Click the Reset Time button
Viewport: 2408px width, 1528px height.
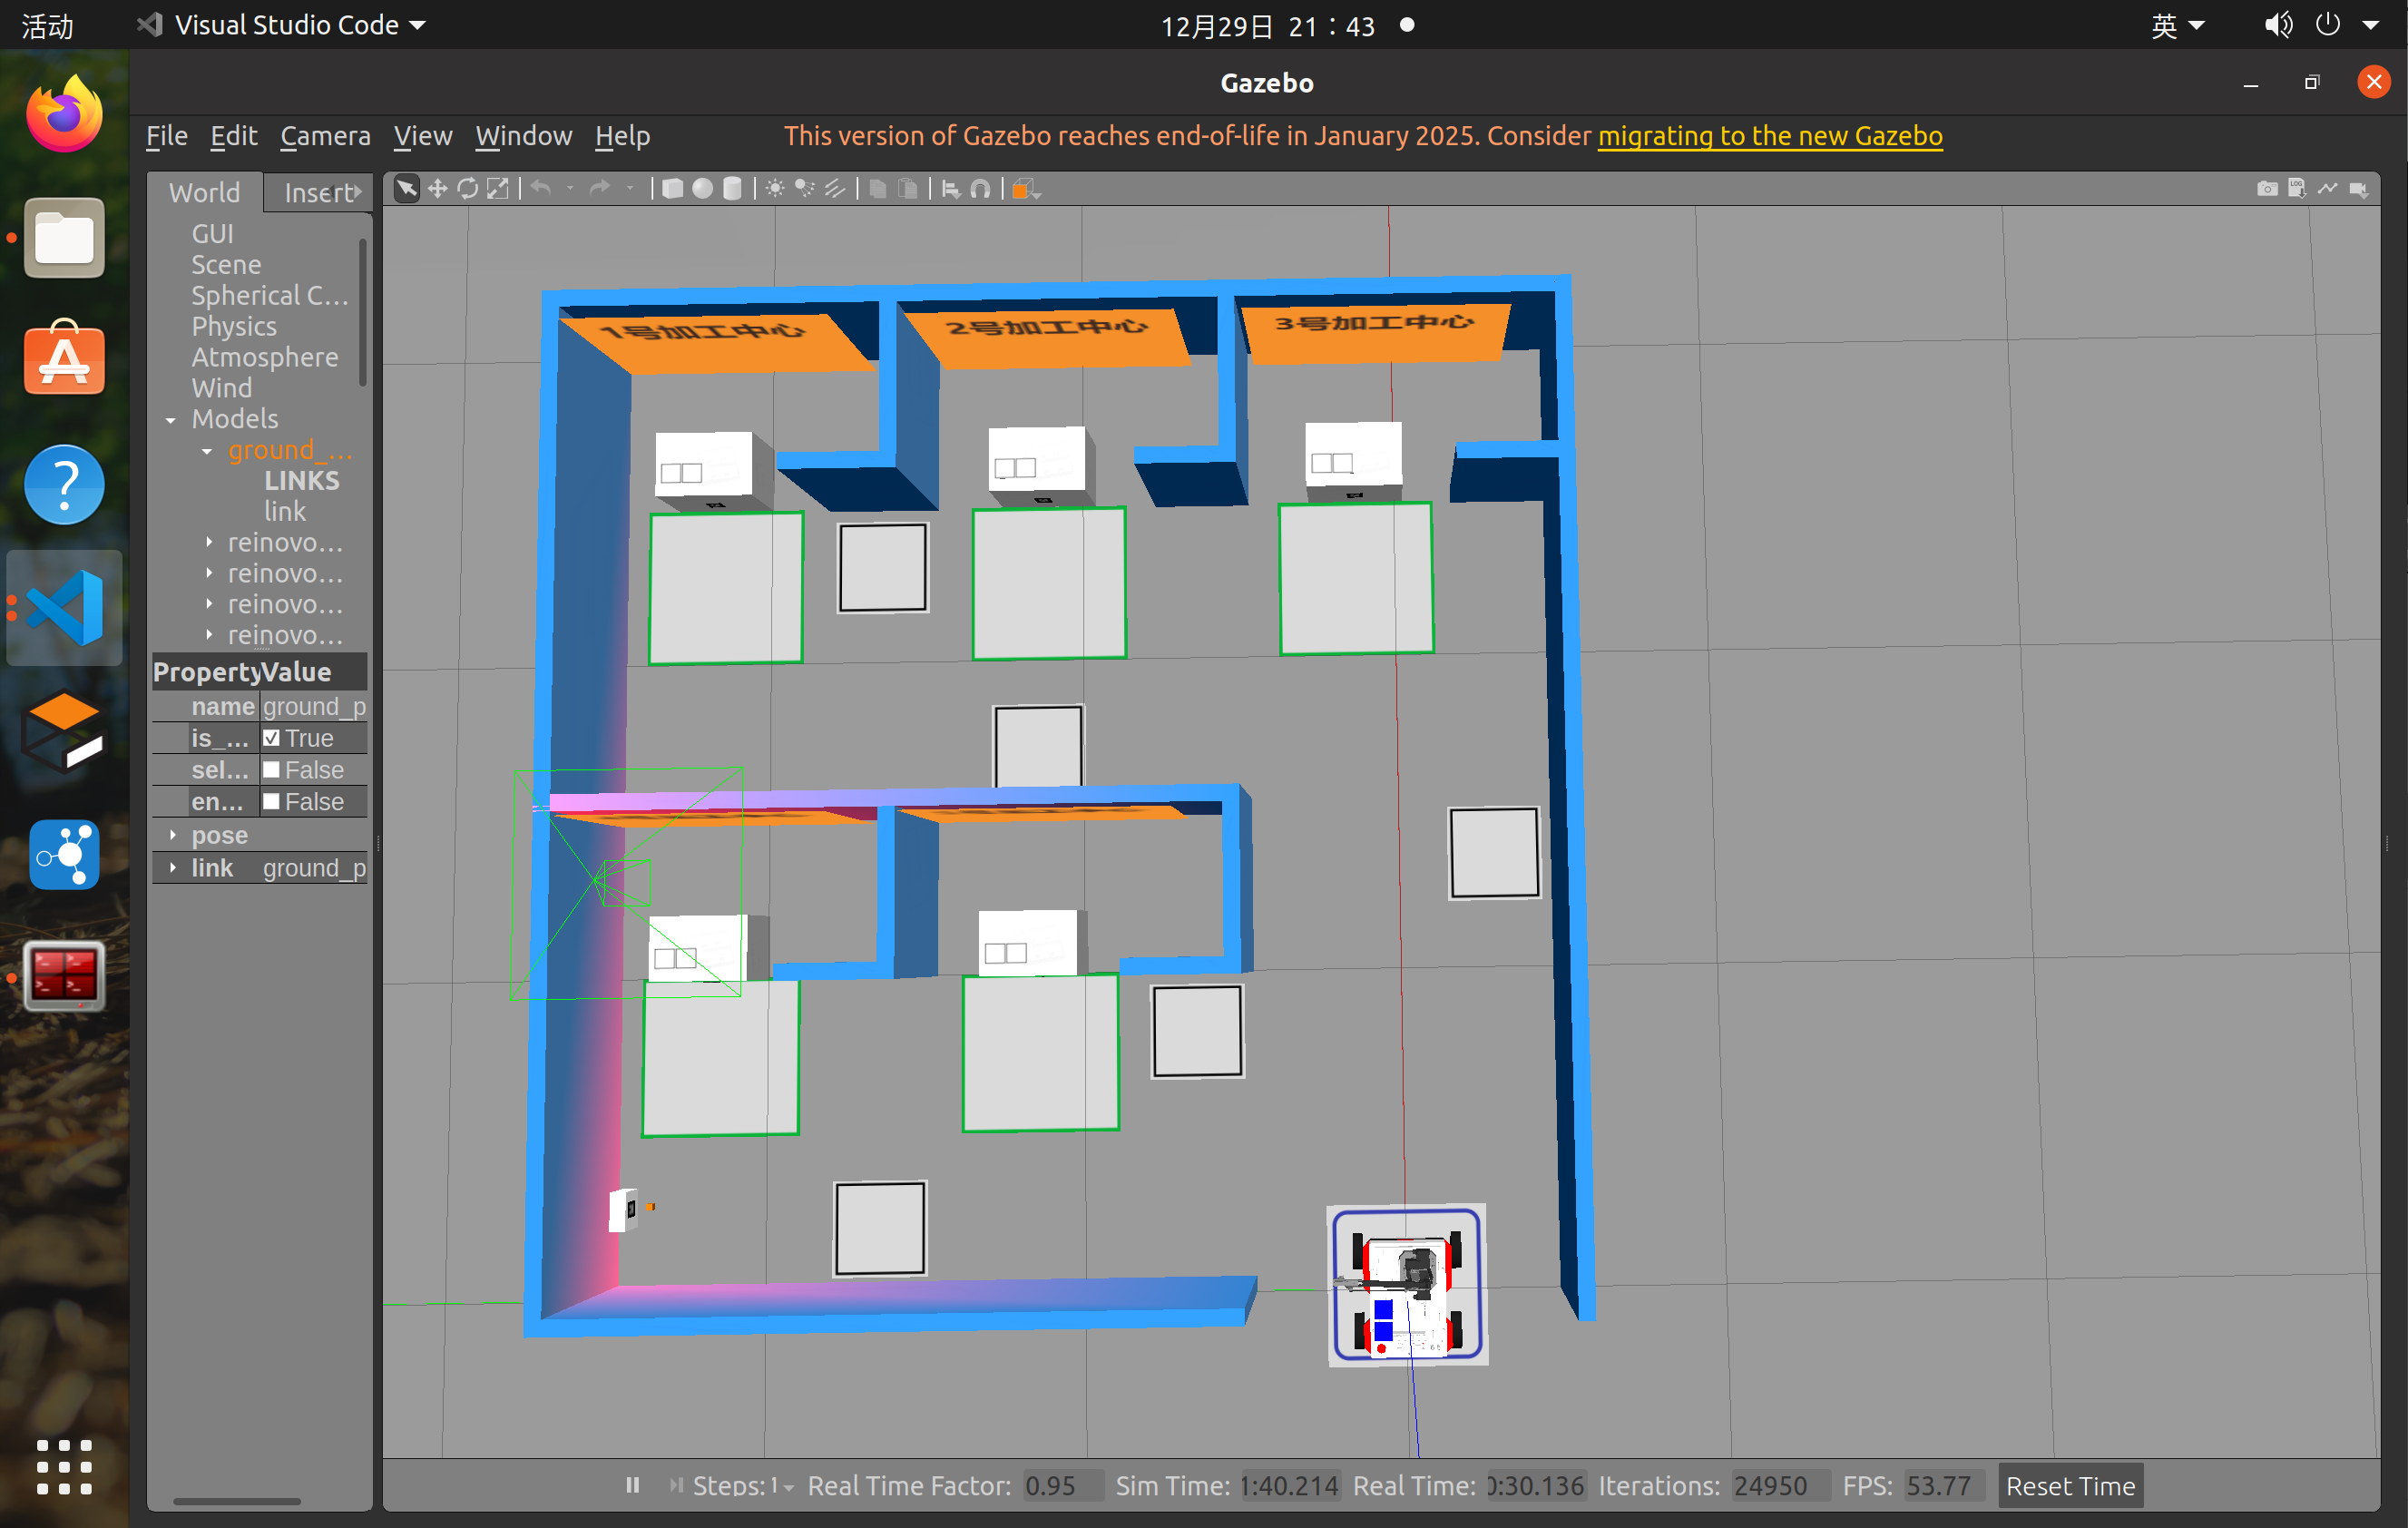[x=2069, y=1486]
